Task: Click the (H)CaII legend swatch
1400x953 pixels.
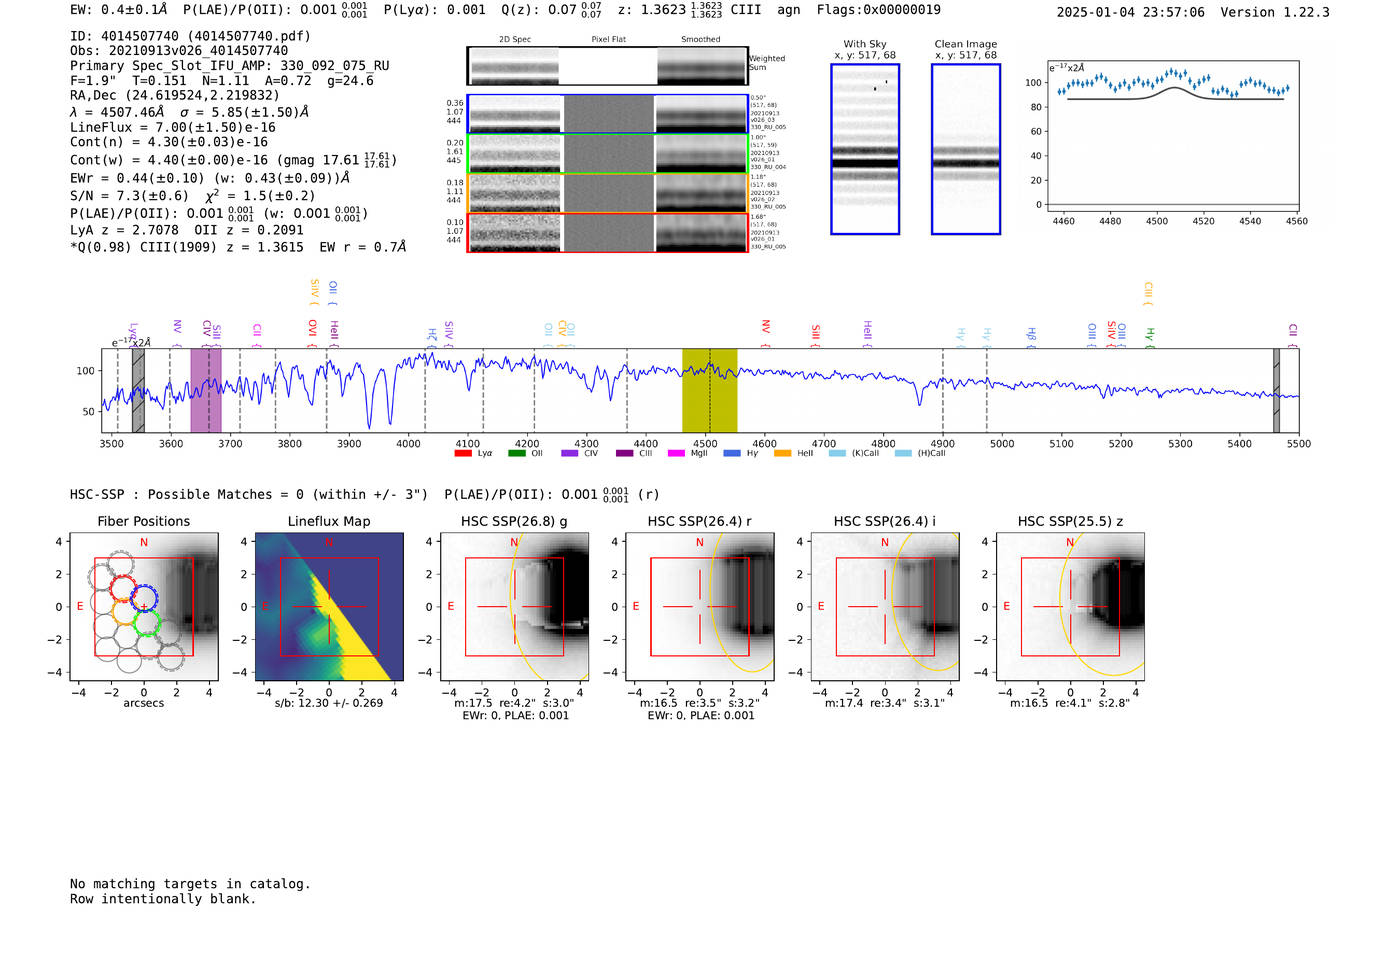Action: coord(904,454)
